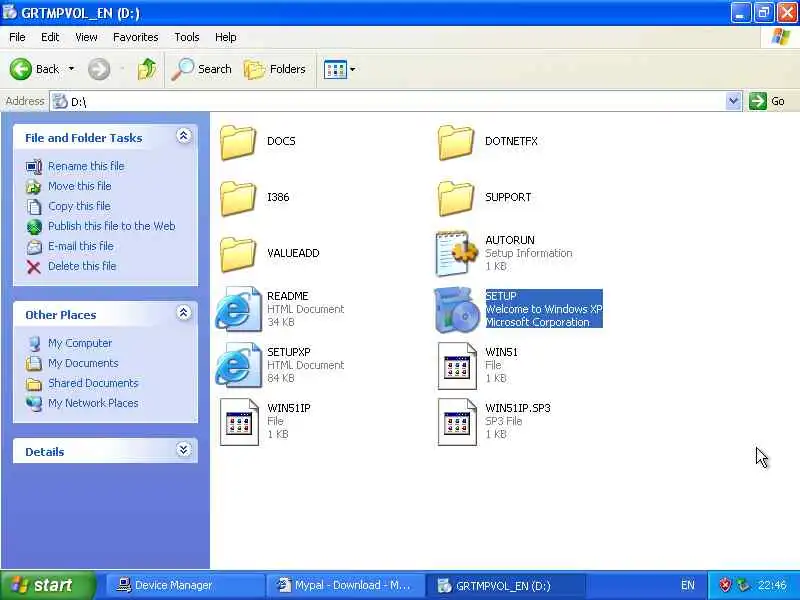This screenshot has width=800, height=600.
Task: Click GRTMPVOL_EN taskbar button
Action: [x=505, y=585]
